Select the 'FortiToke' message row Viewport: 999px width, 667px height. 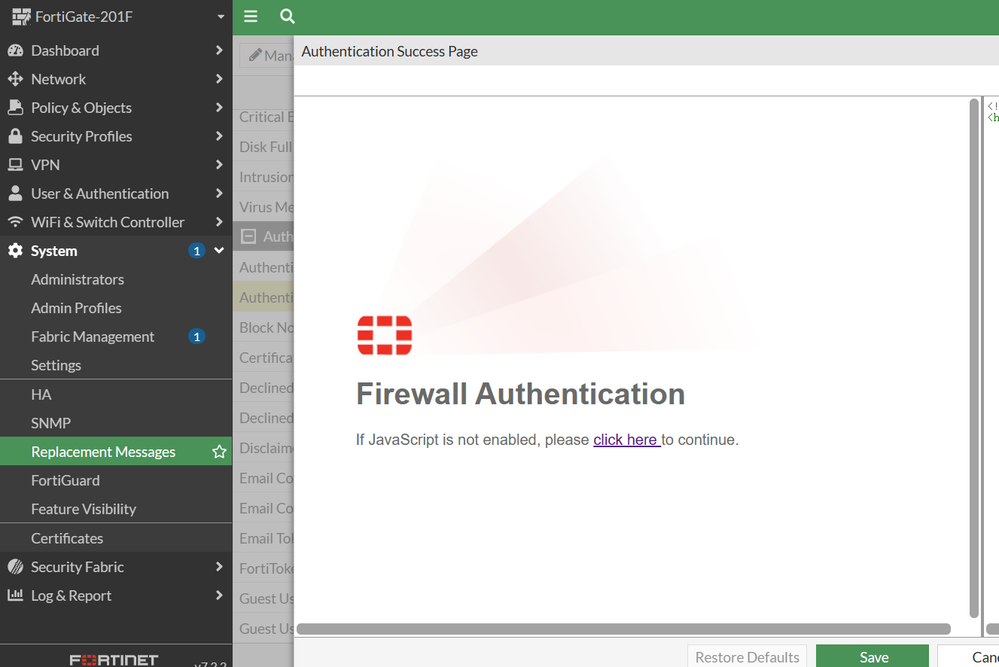pos(264,568)
